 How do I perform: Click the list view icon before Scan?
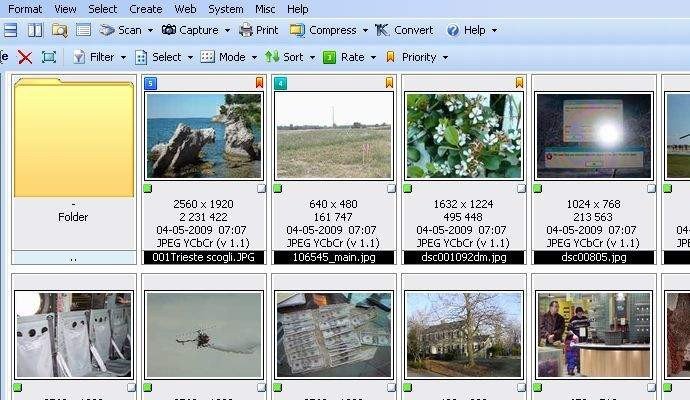(x=83, y=30)
